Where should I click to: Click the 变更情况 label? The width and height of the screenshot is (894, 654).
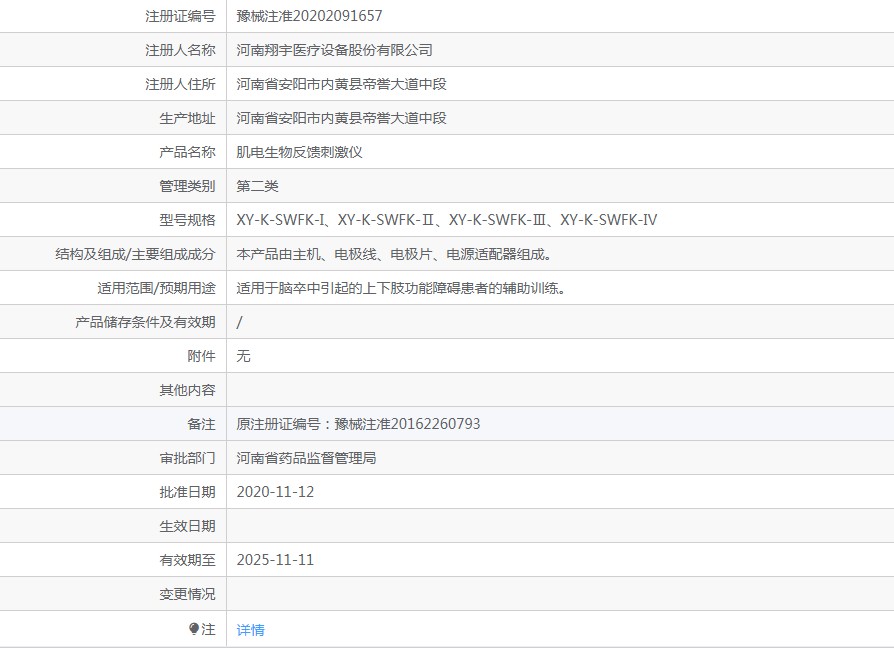187,594
